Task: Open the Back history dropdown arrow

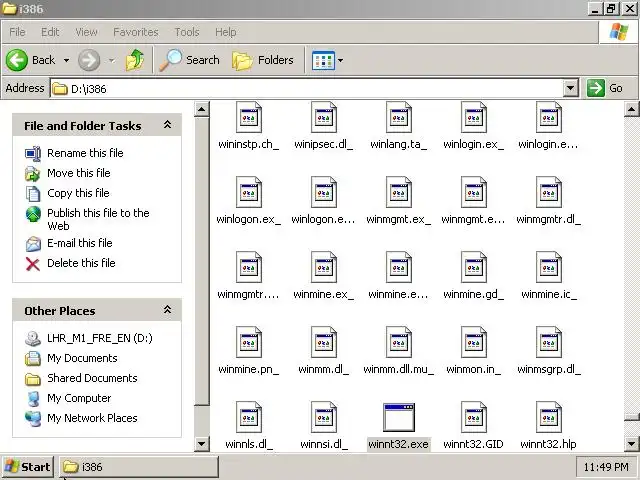Action: point(66,60)
